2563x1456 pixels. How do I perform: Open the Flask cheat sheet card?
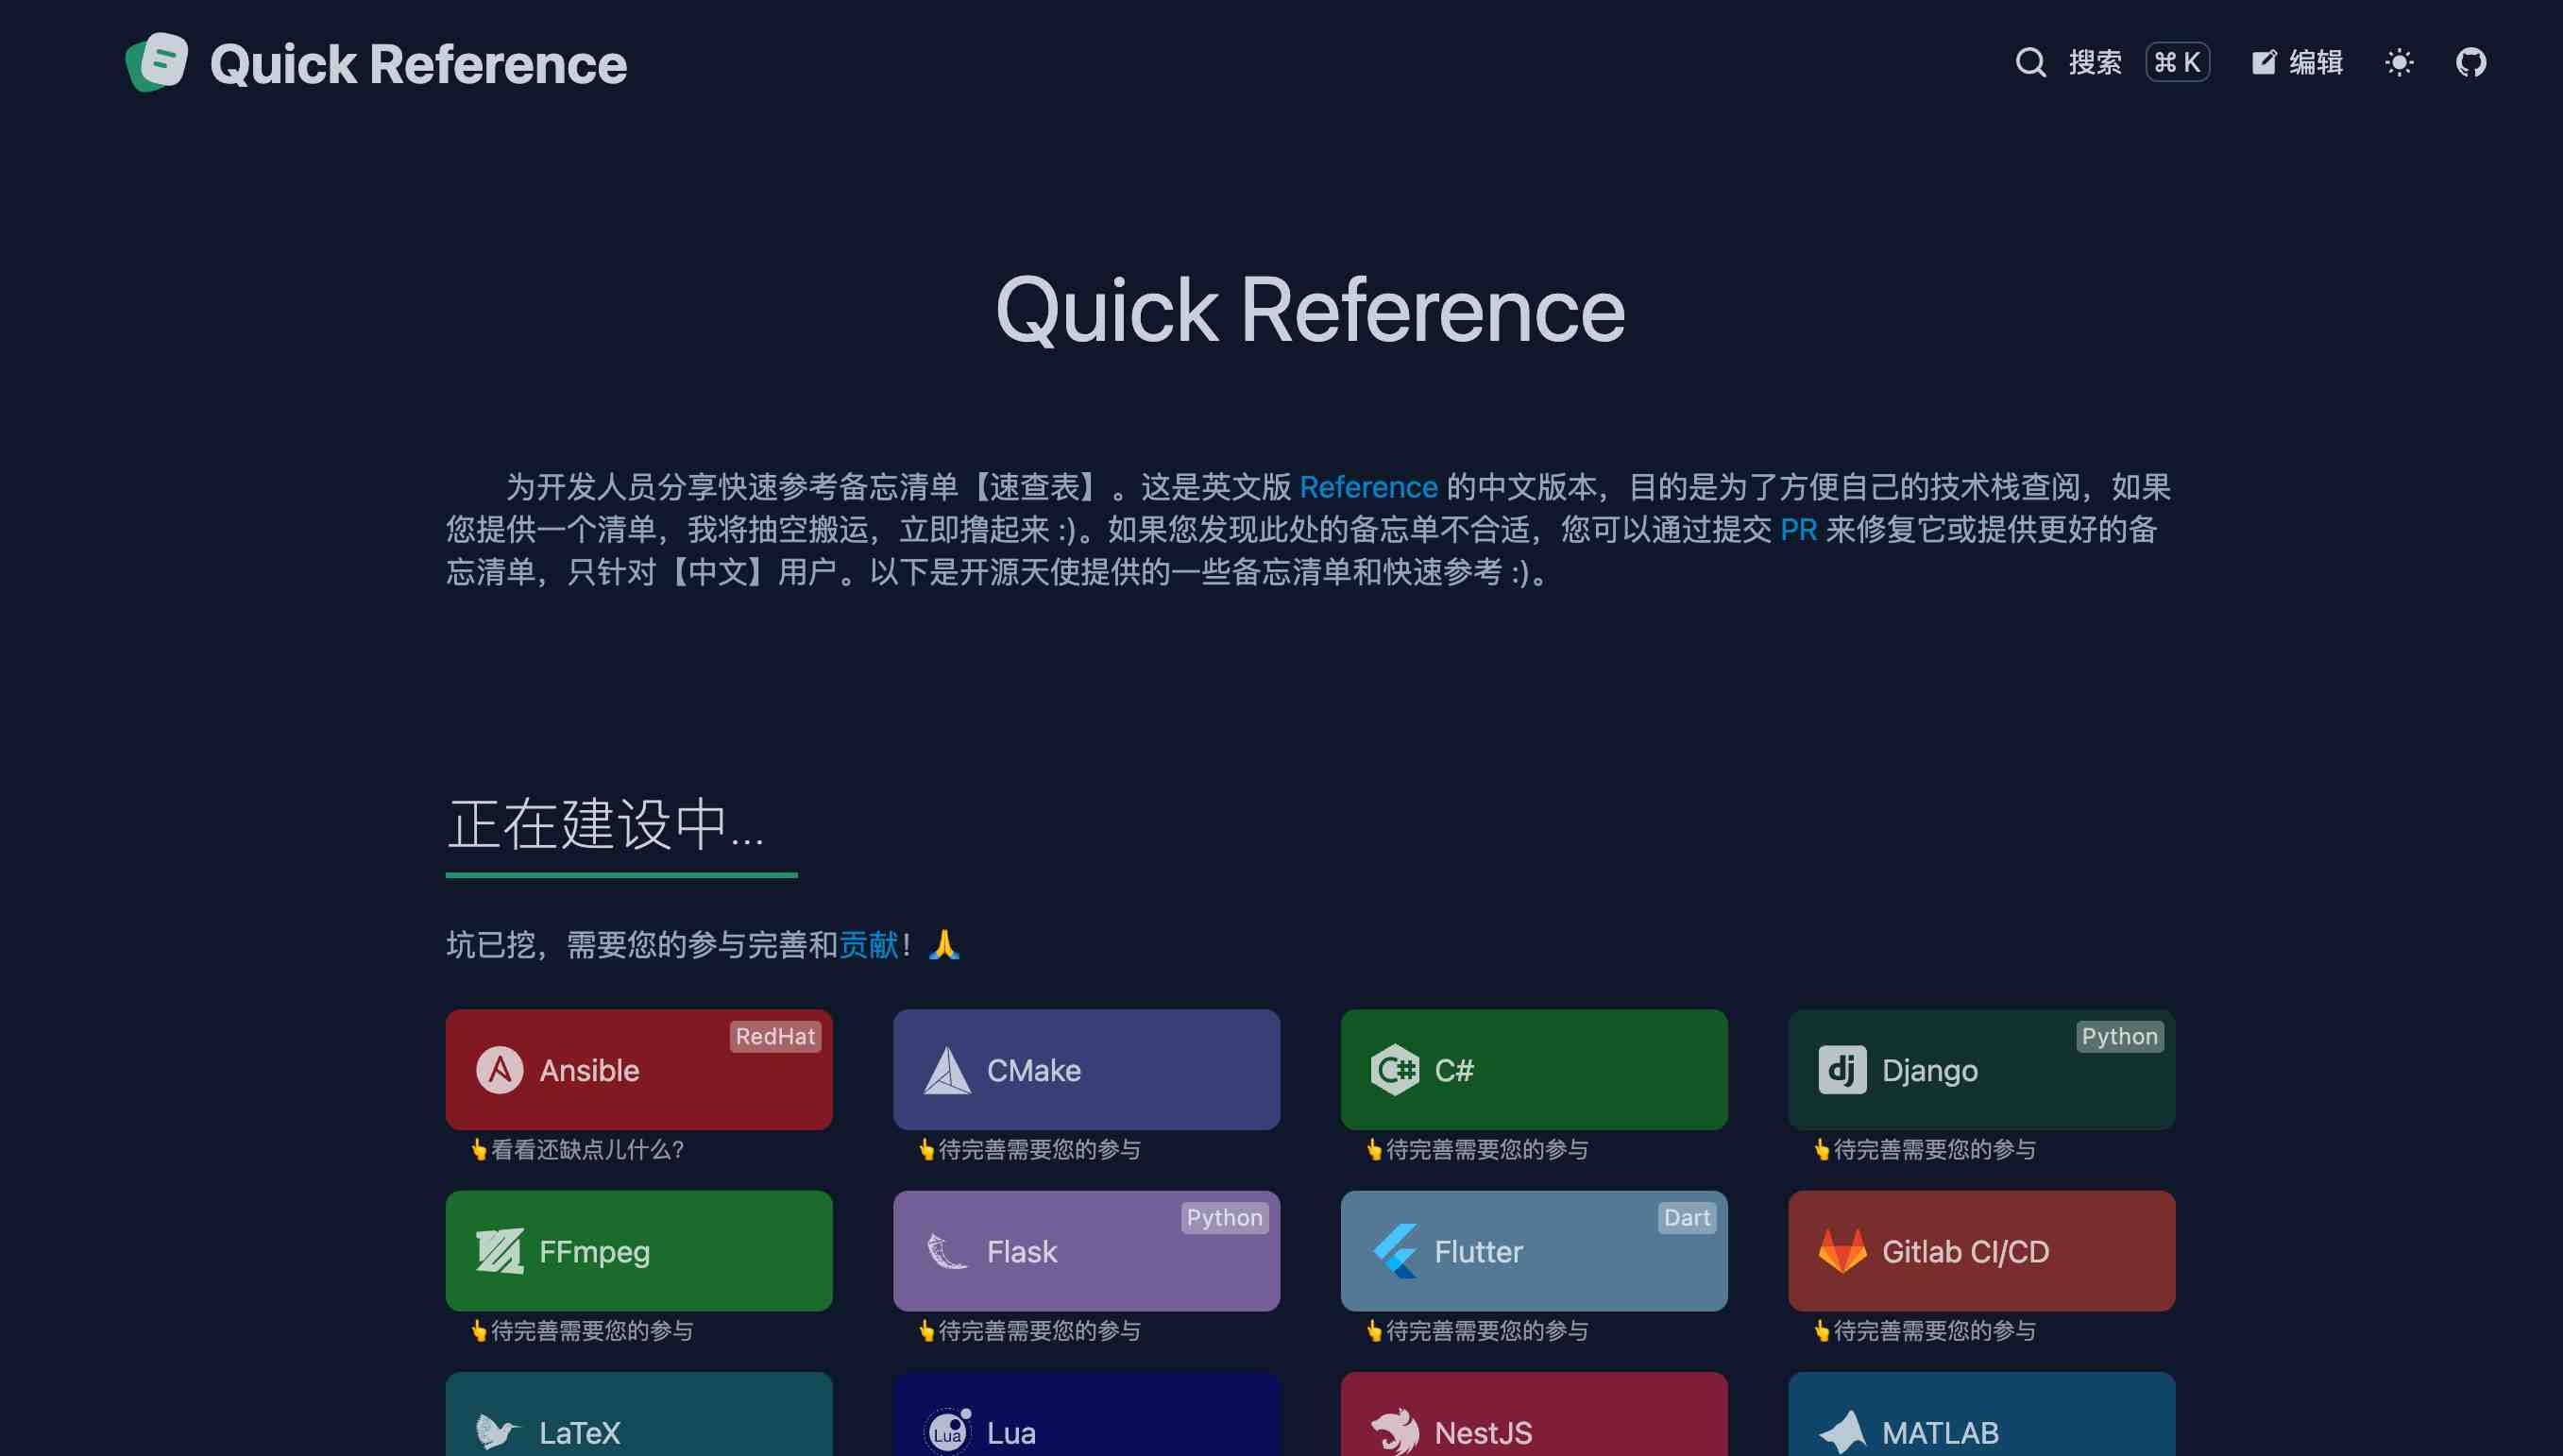tap(1086, 1251)
